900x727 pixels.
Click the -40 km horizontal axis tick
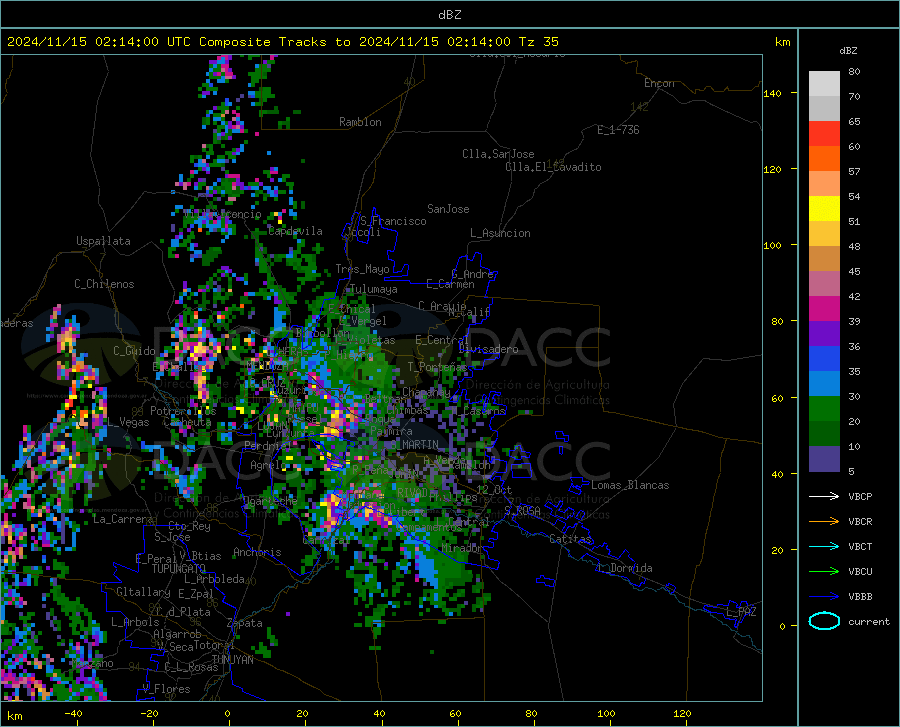73,713
